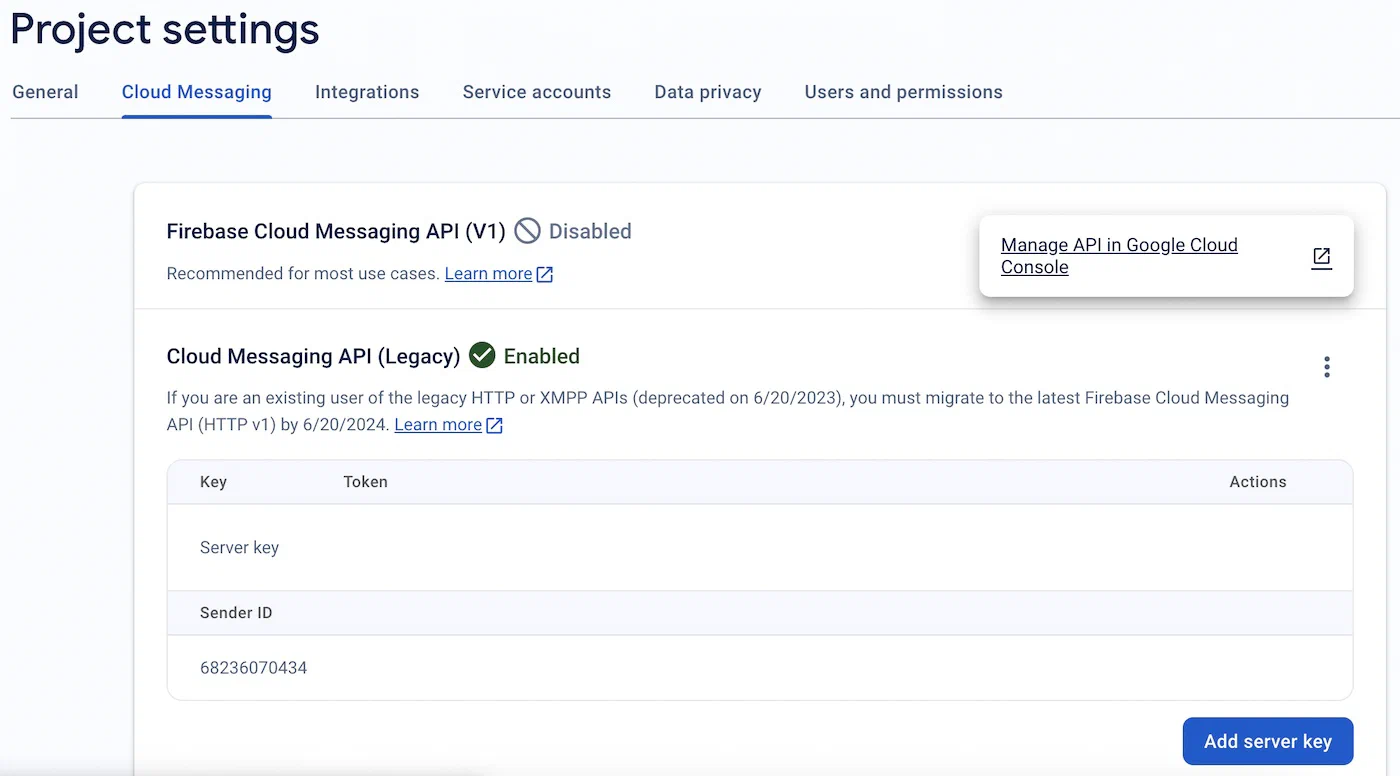Screen dimensions: 1400x776
Task: Open the Integrations tab
Action: (x=367, y=92)
